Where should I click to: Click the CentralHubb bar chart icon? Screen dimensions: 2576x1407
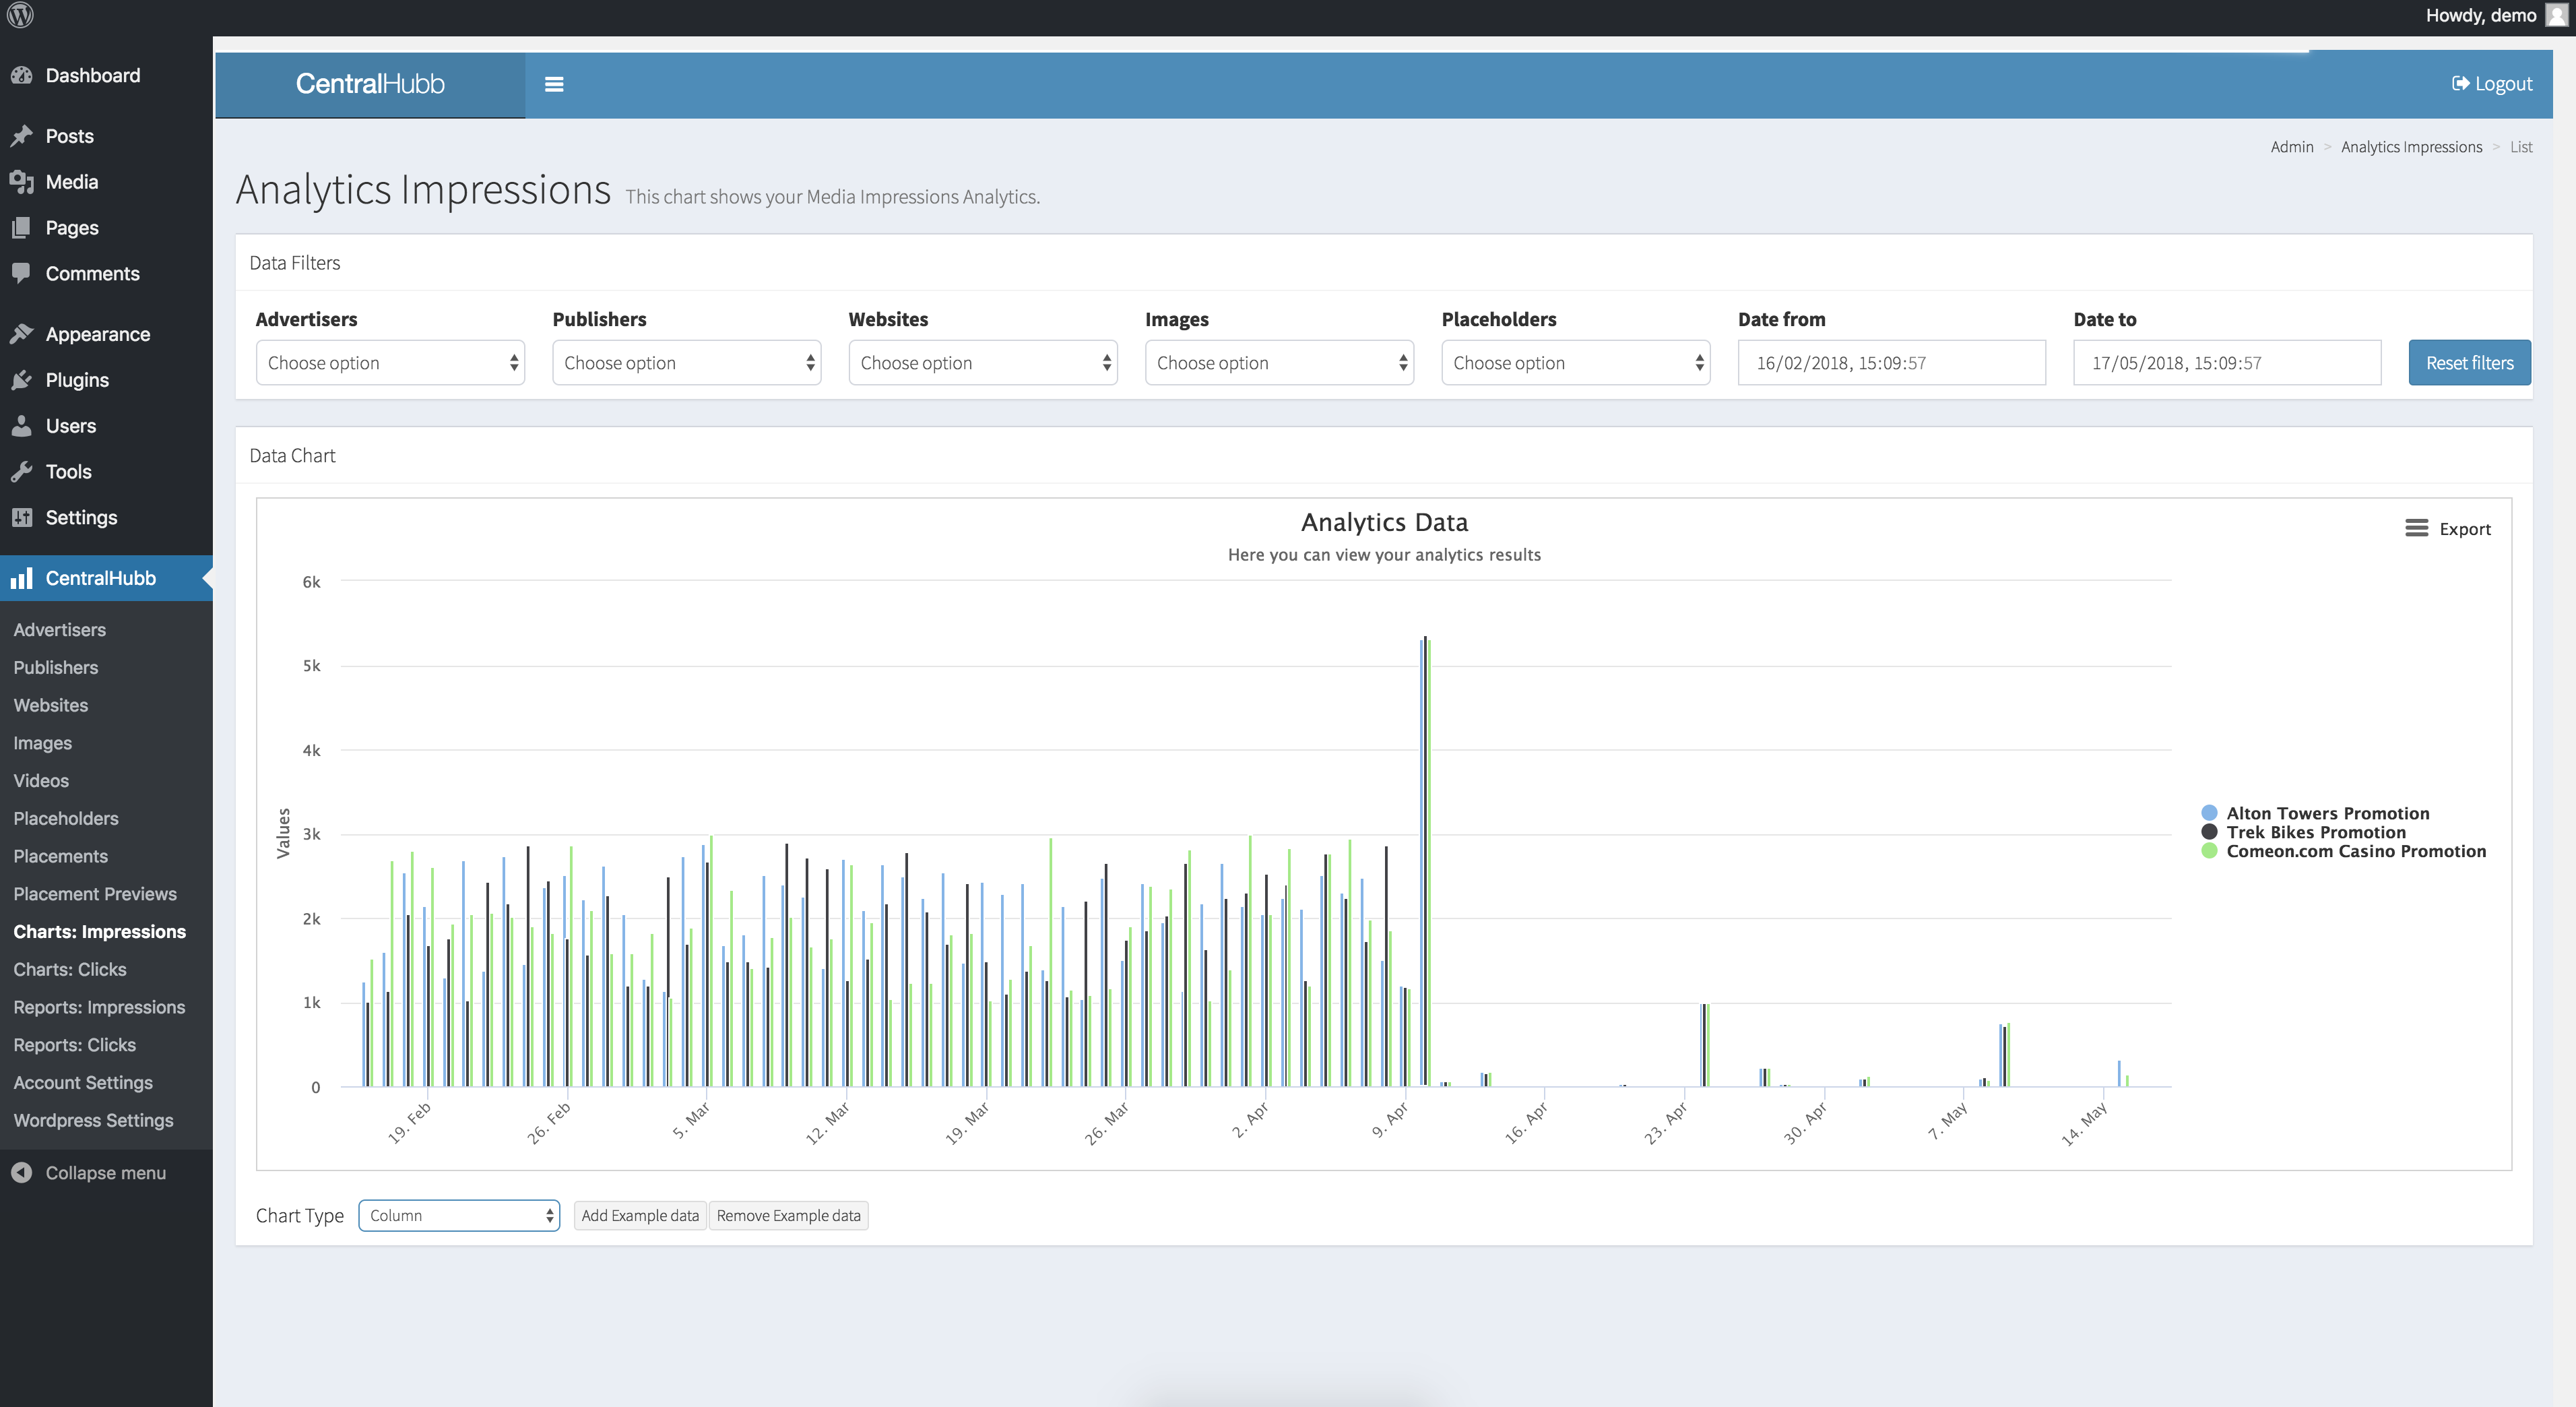point(21,578)
